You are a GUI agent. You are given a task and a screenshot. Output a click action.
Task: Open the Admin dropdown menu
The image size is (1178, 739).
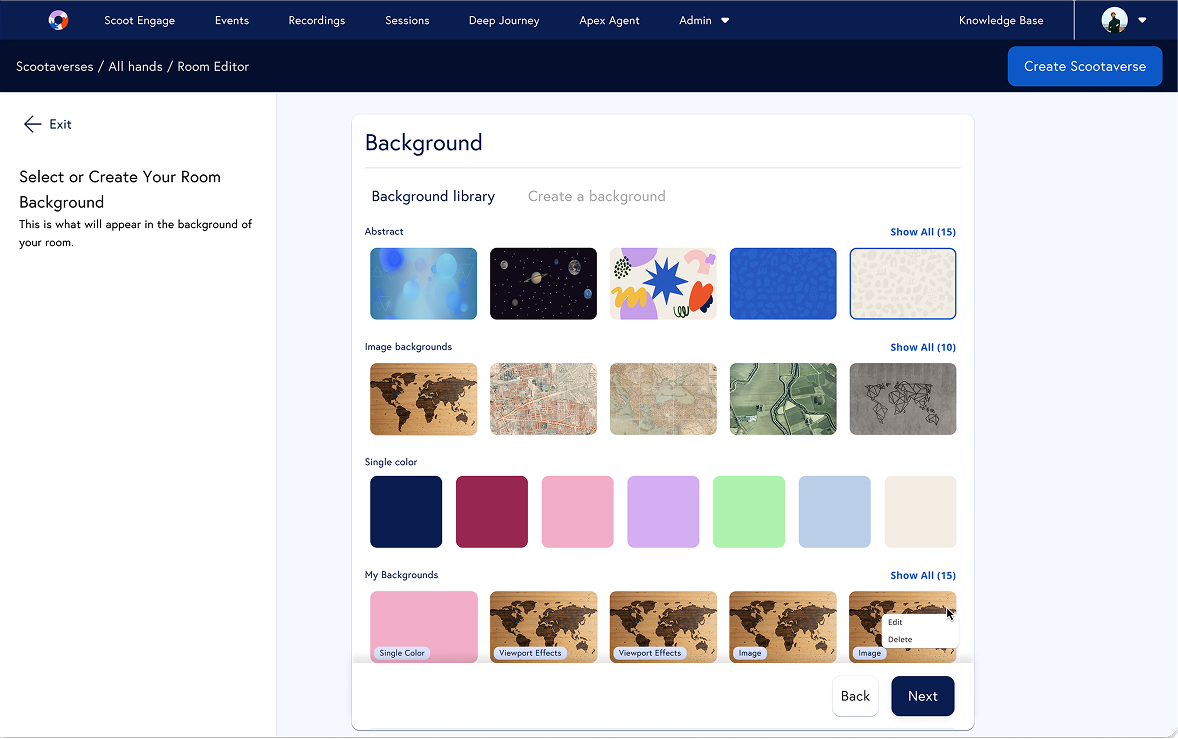click(704, 20)
